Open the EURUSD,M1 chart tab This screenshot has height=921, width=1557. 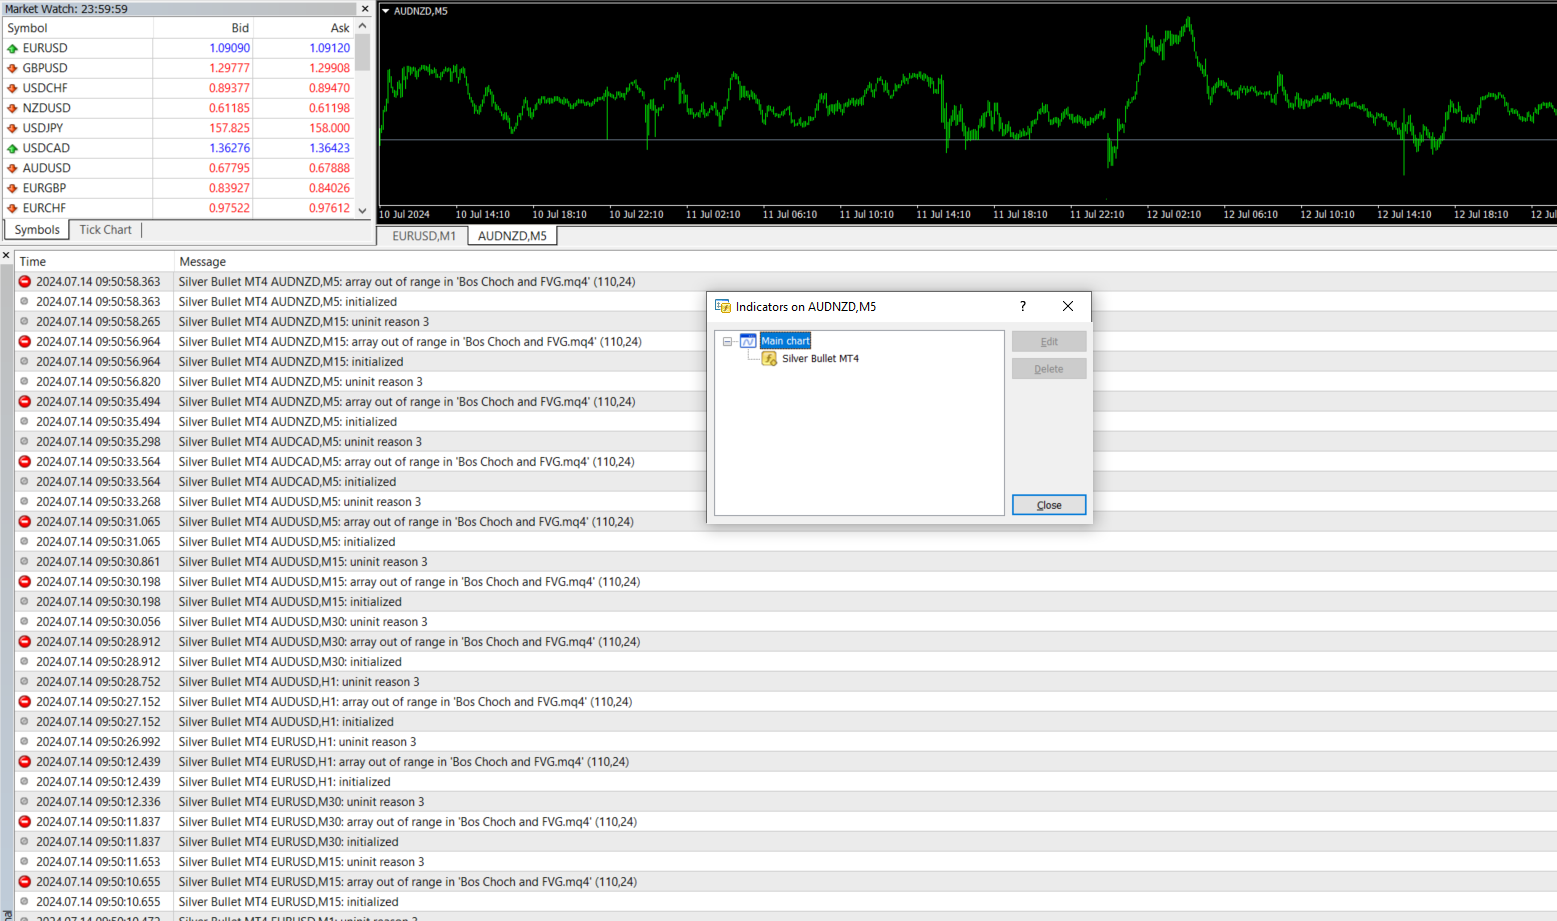click(424, 236)
